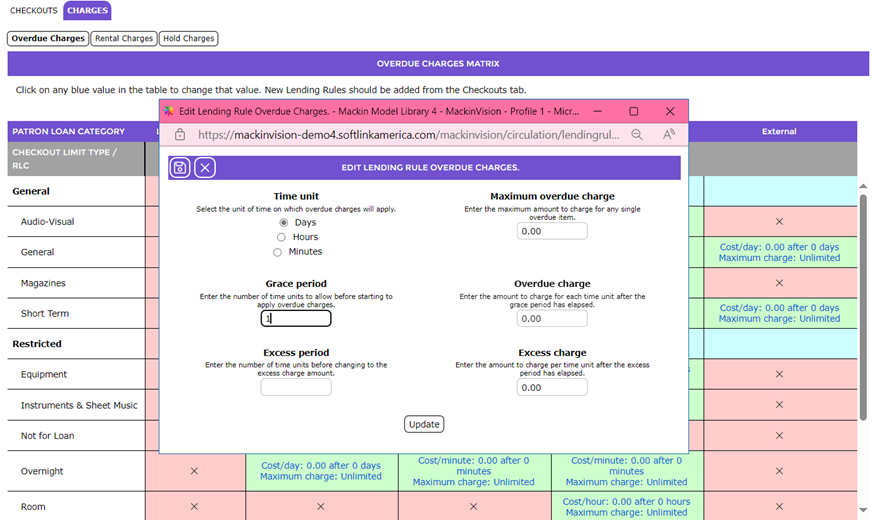Screen dimensions: 875x520
Task: Click the Overdue charge amount field
Action: pyautogui.click(x=552, y=319)
